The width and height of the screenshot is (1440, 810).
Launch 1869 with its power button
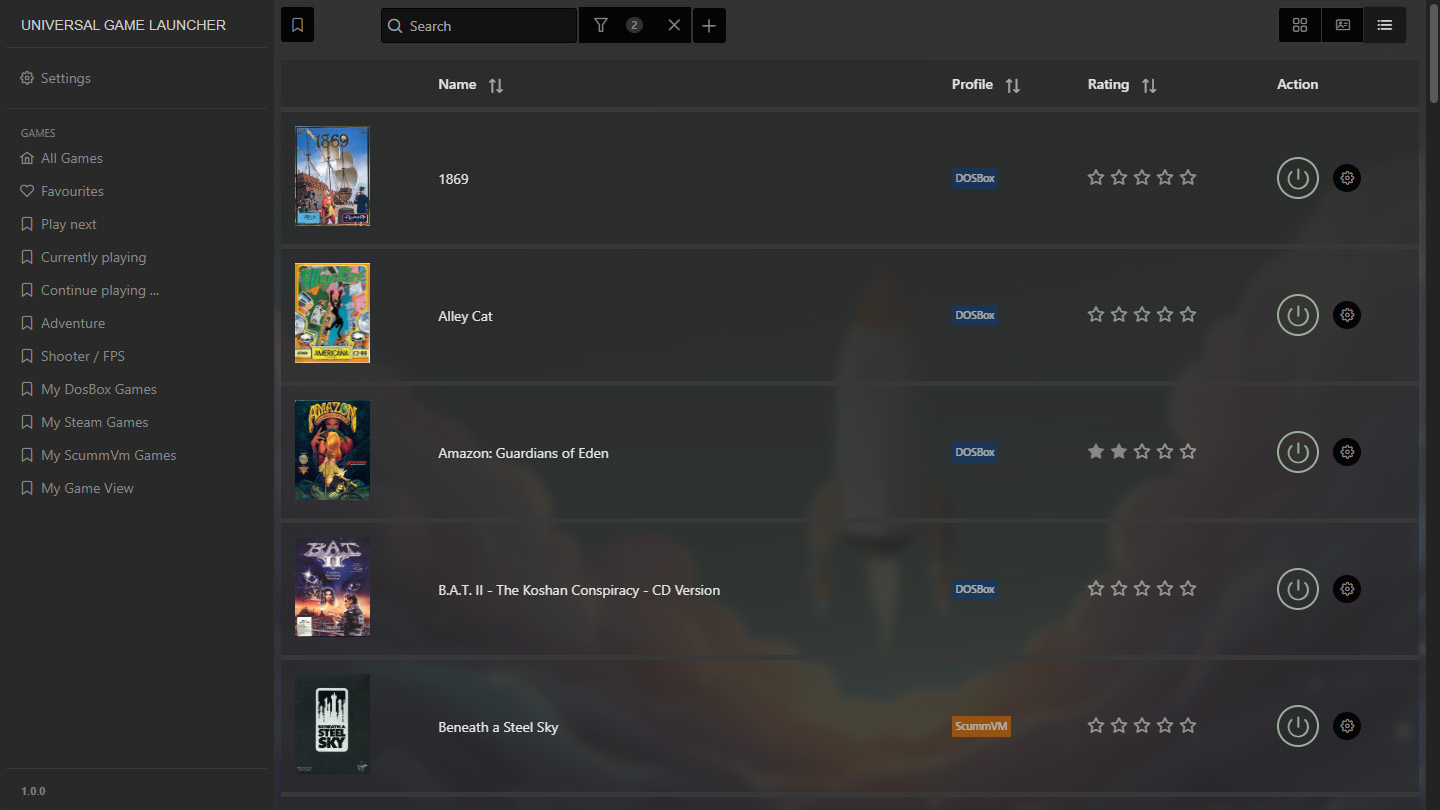click(x=1297, y=178)
